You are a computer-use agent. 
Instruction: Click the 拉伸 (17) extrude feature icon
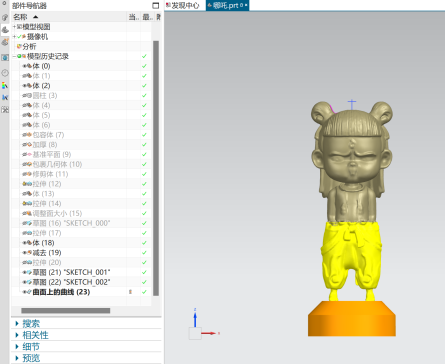point(29,233)
